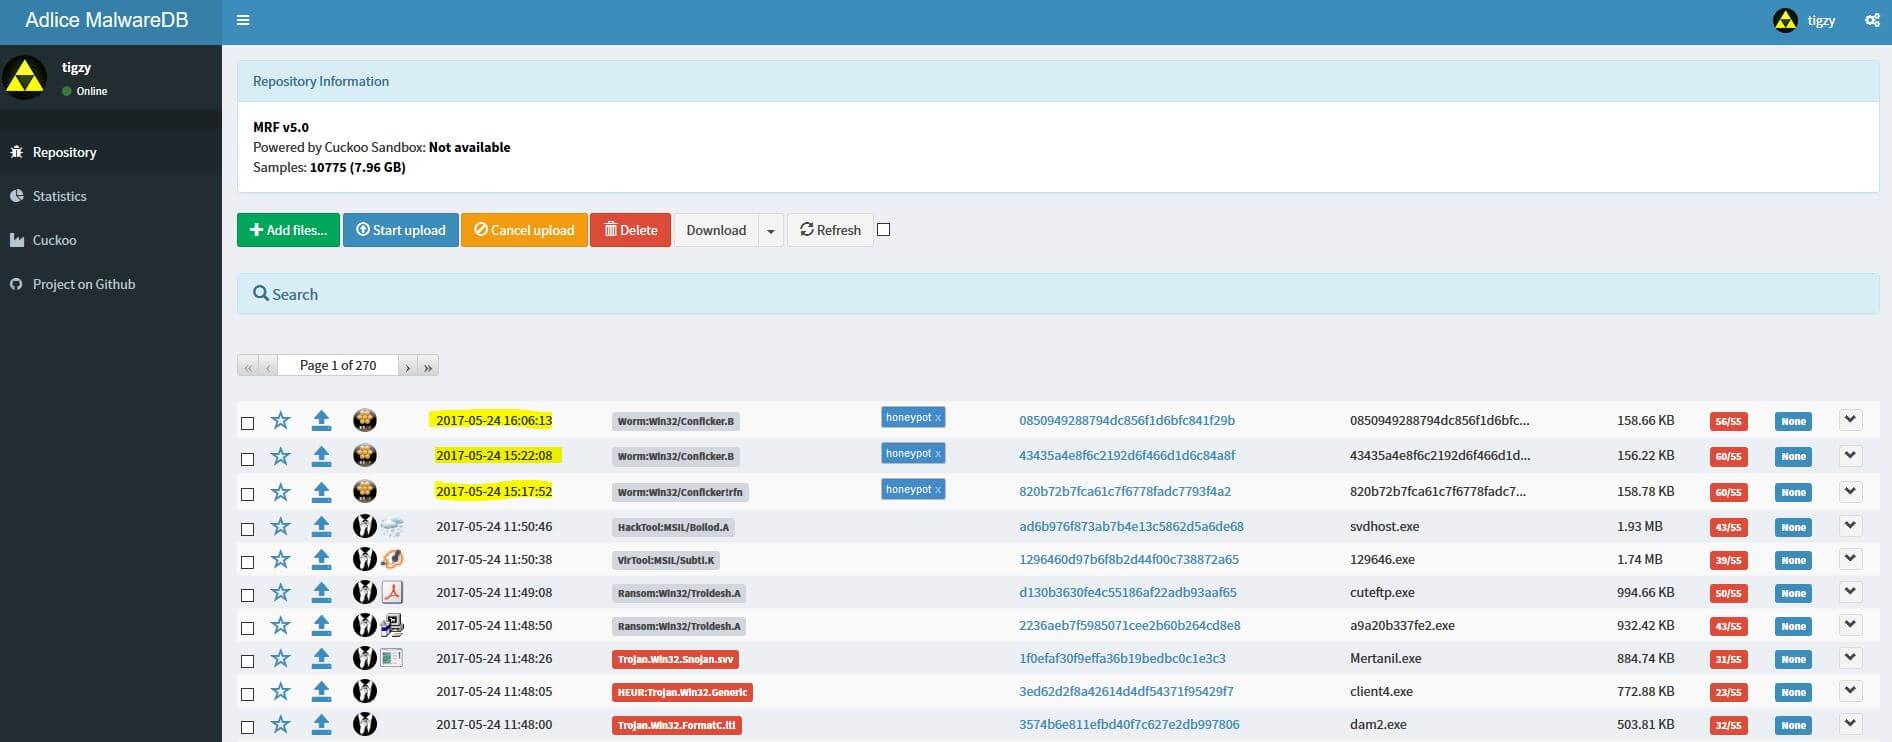Click the PDF file icon in cuteftp.exe row
Screen dimensions: 1892x742
(392, 592)
